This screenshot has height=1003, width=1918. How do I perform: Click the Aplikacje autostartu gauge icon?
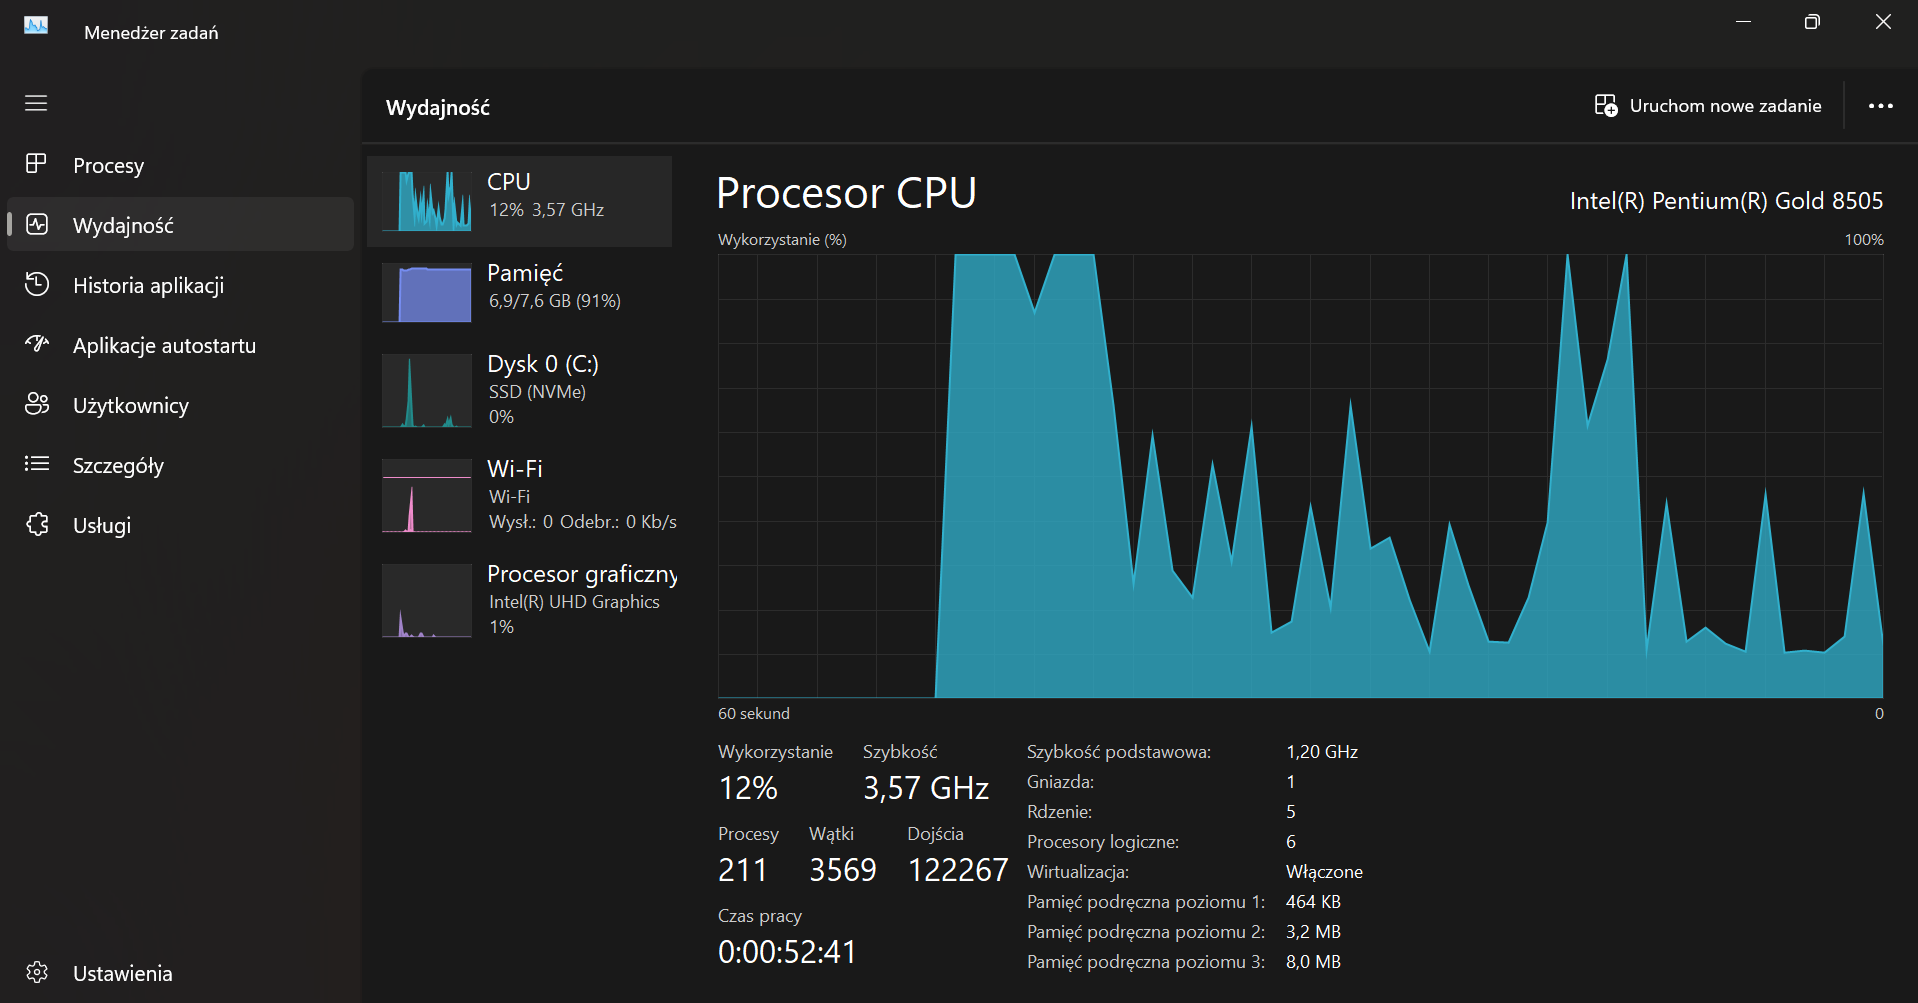tap(37, 344)
